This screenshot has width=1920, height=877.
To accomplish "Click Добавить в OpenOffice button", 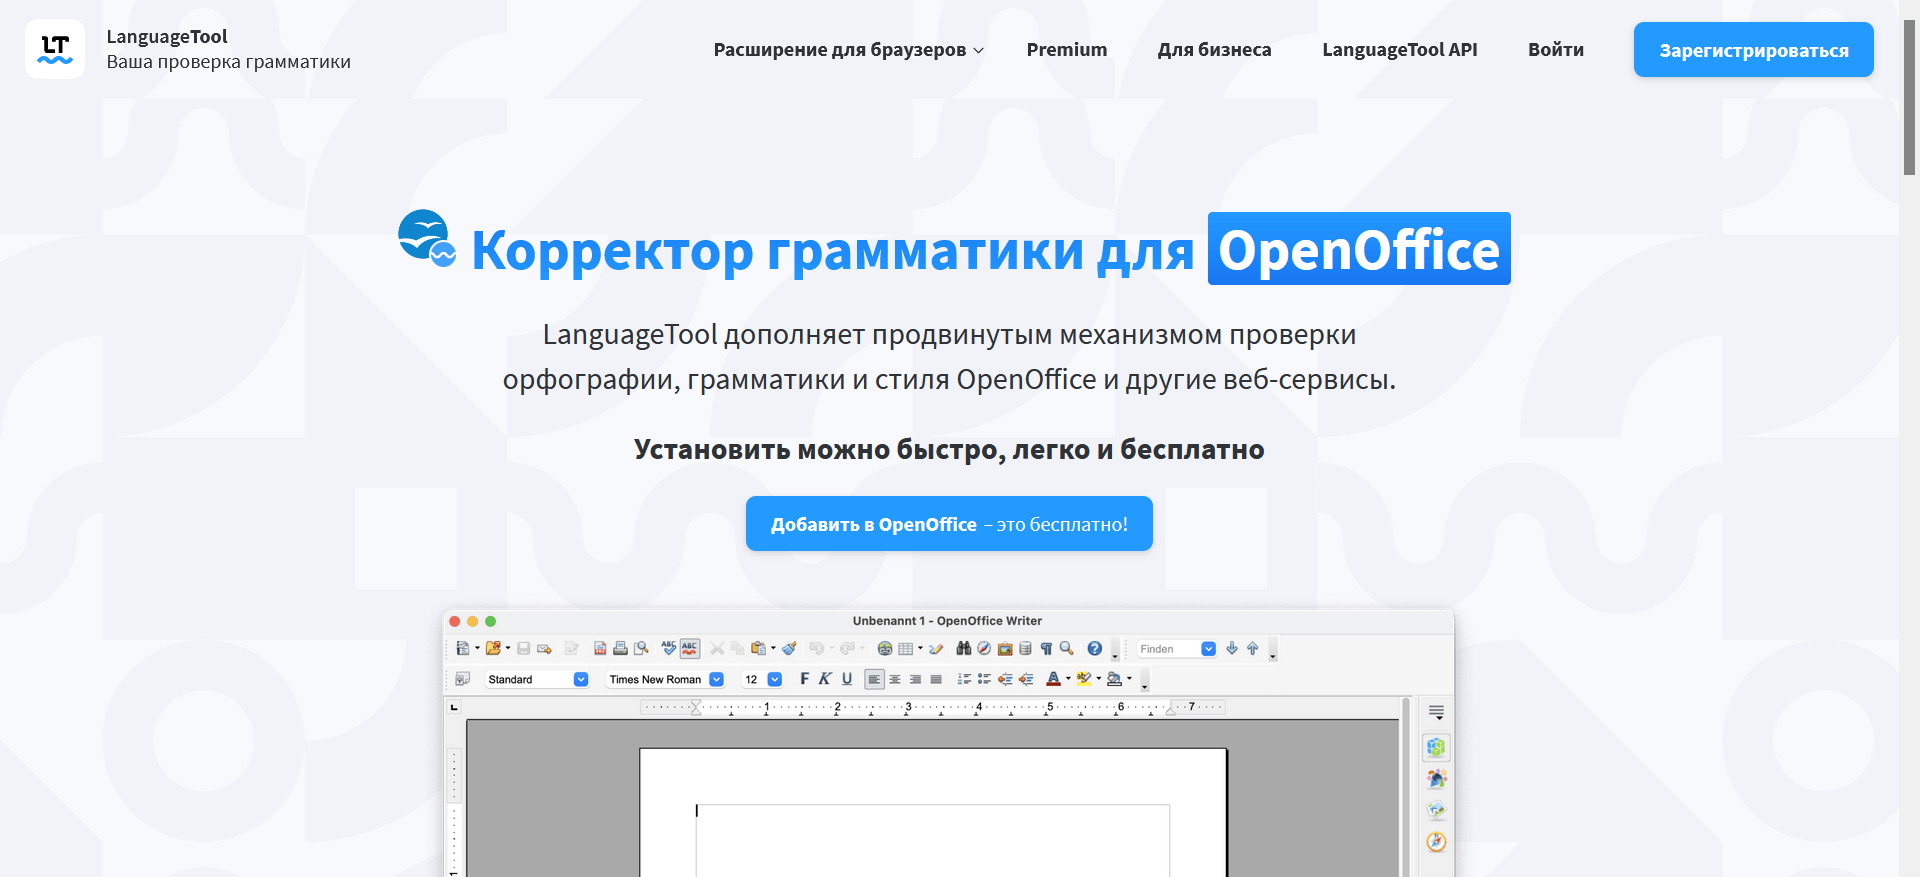I will point(949,524).
